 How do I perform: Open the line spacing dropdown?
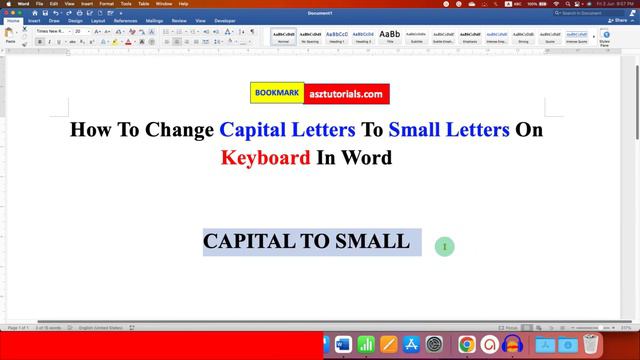(x=218, y=42)
